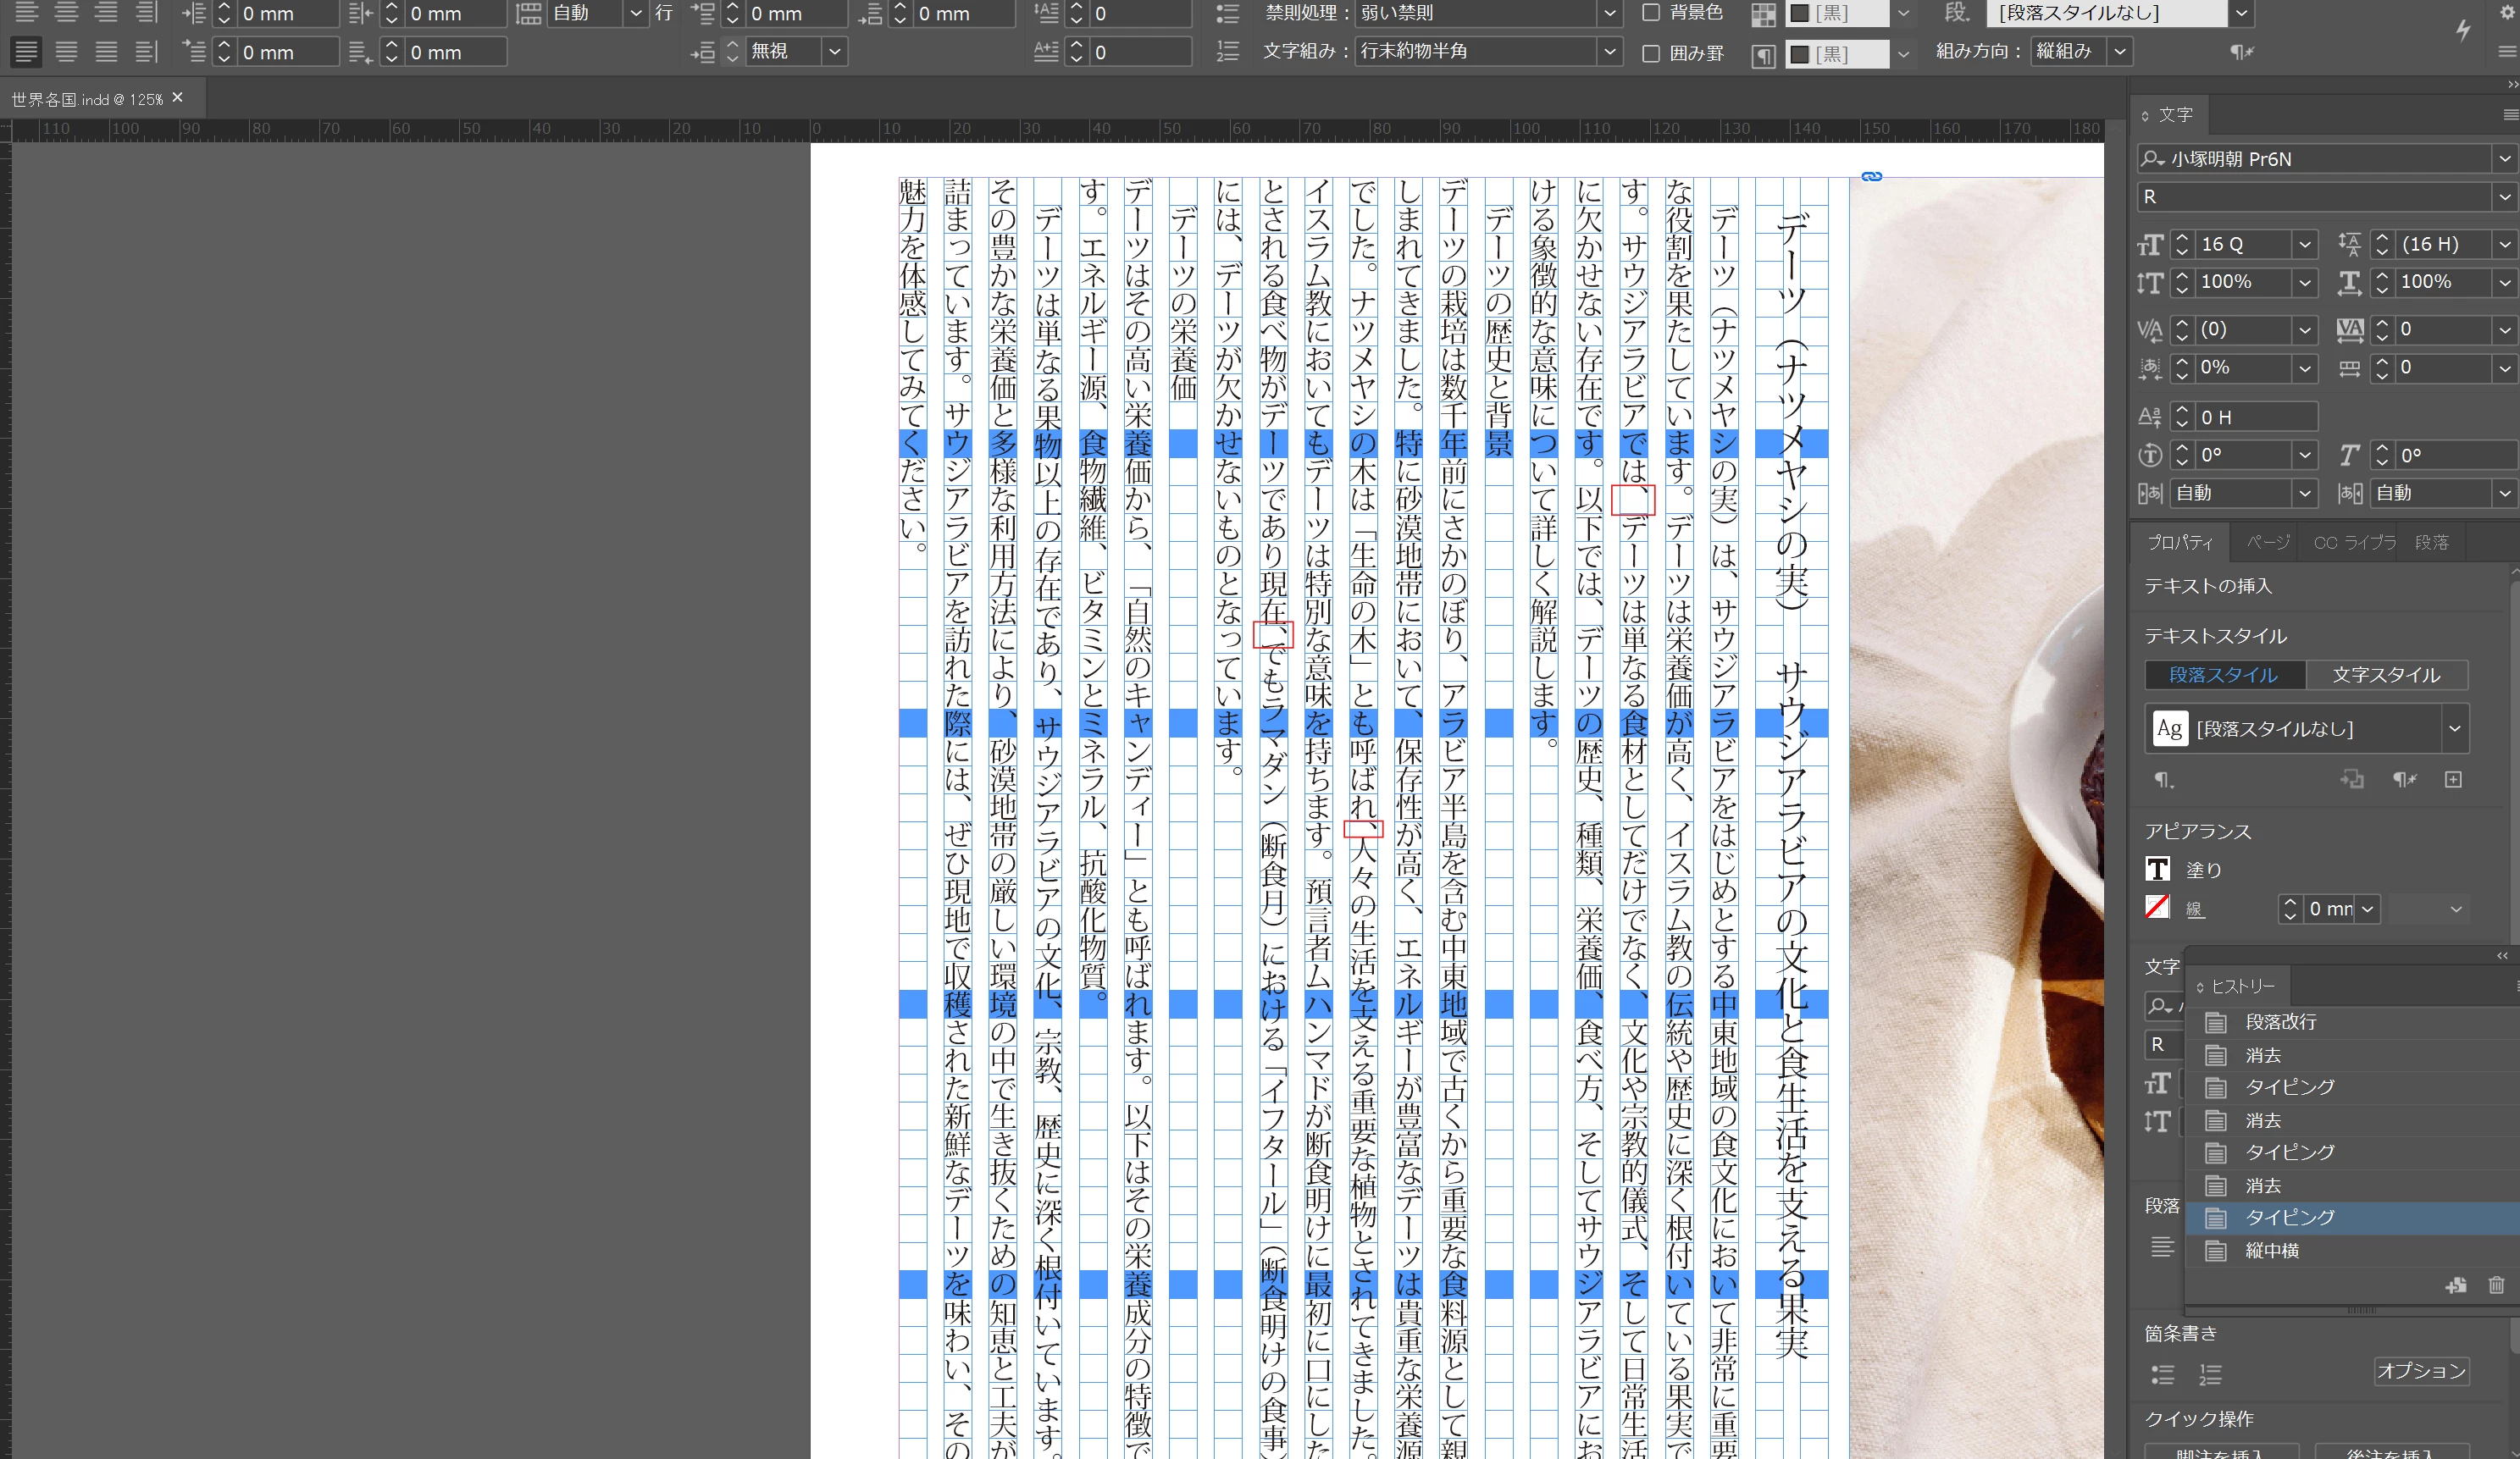Click the 16 Q font size field

click(x=2239, y=244)
